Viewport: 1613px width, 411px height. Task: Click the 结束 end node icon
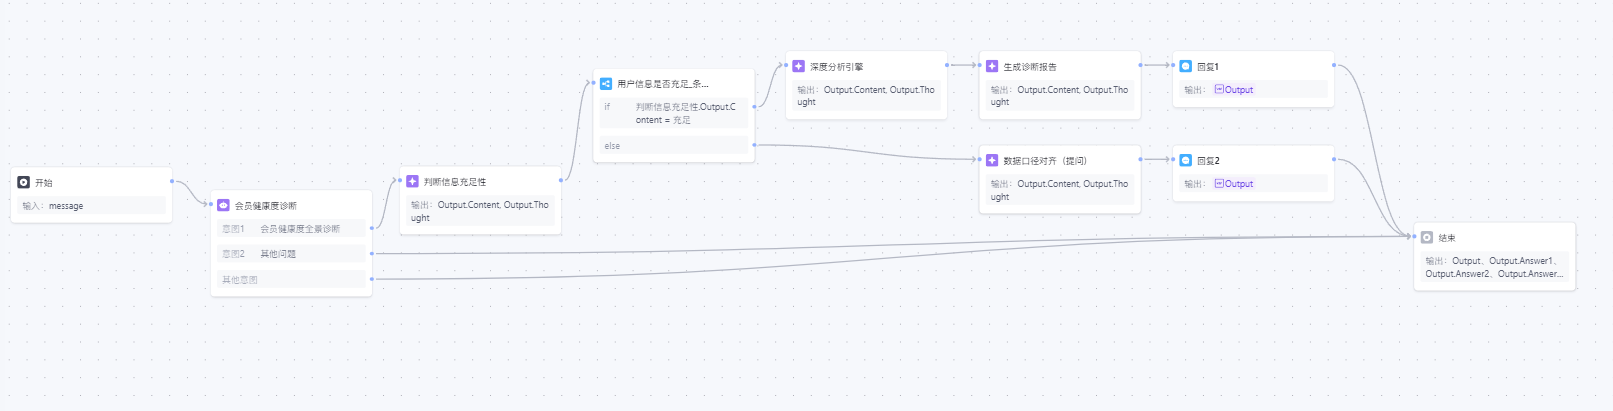1427,238
